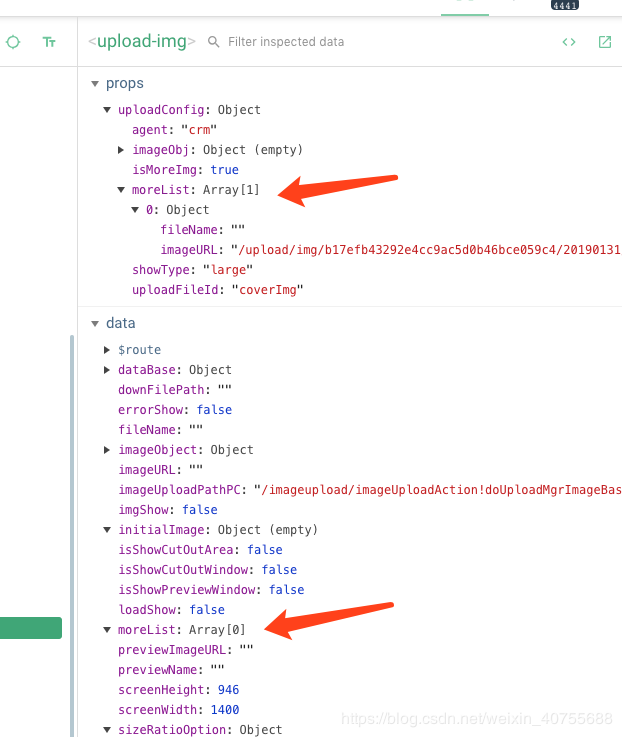This screenshot has height=737, width=622.
Task: Collapse the data section
Action: [95, 323]
